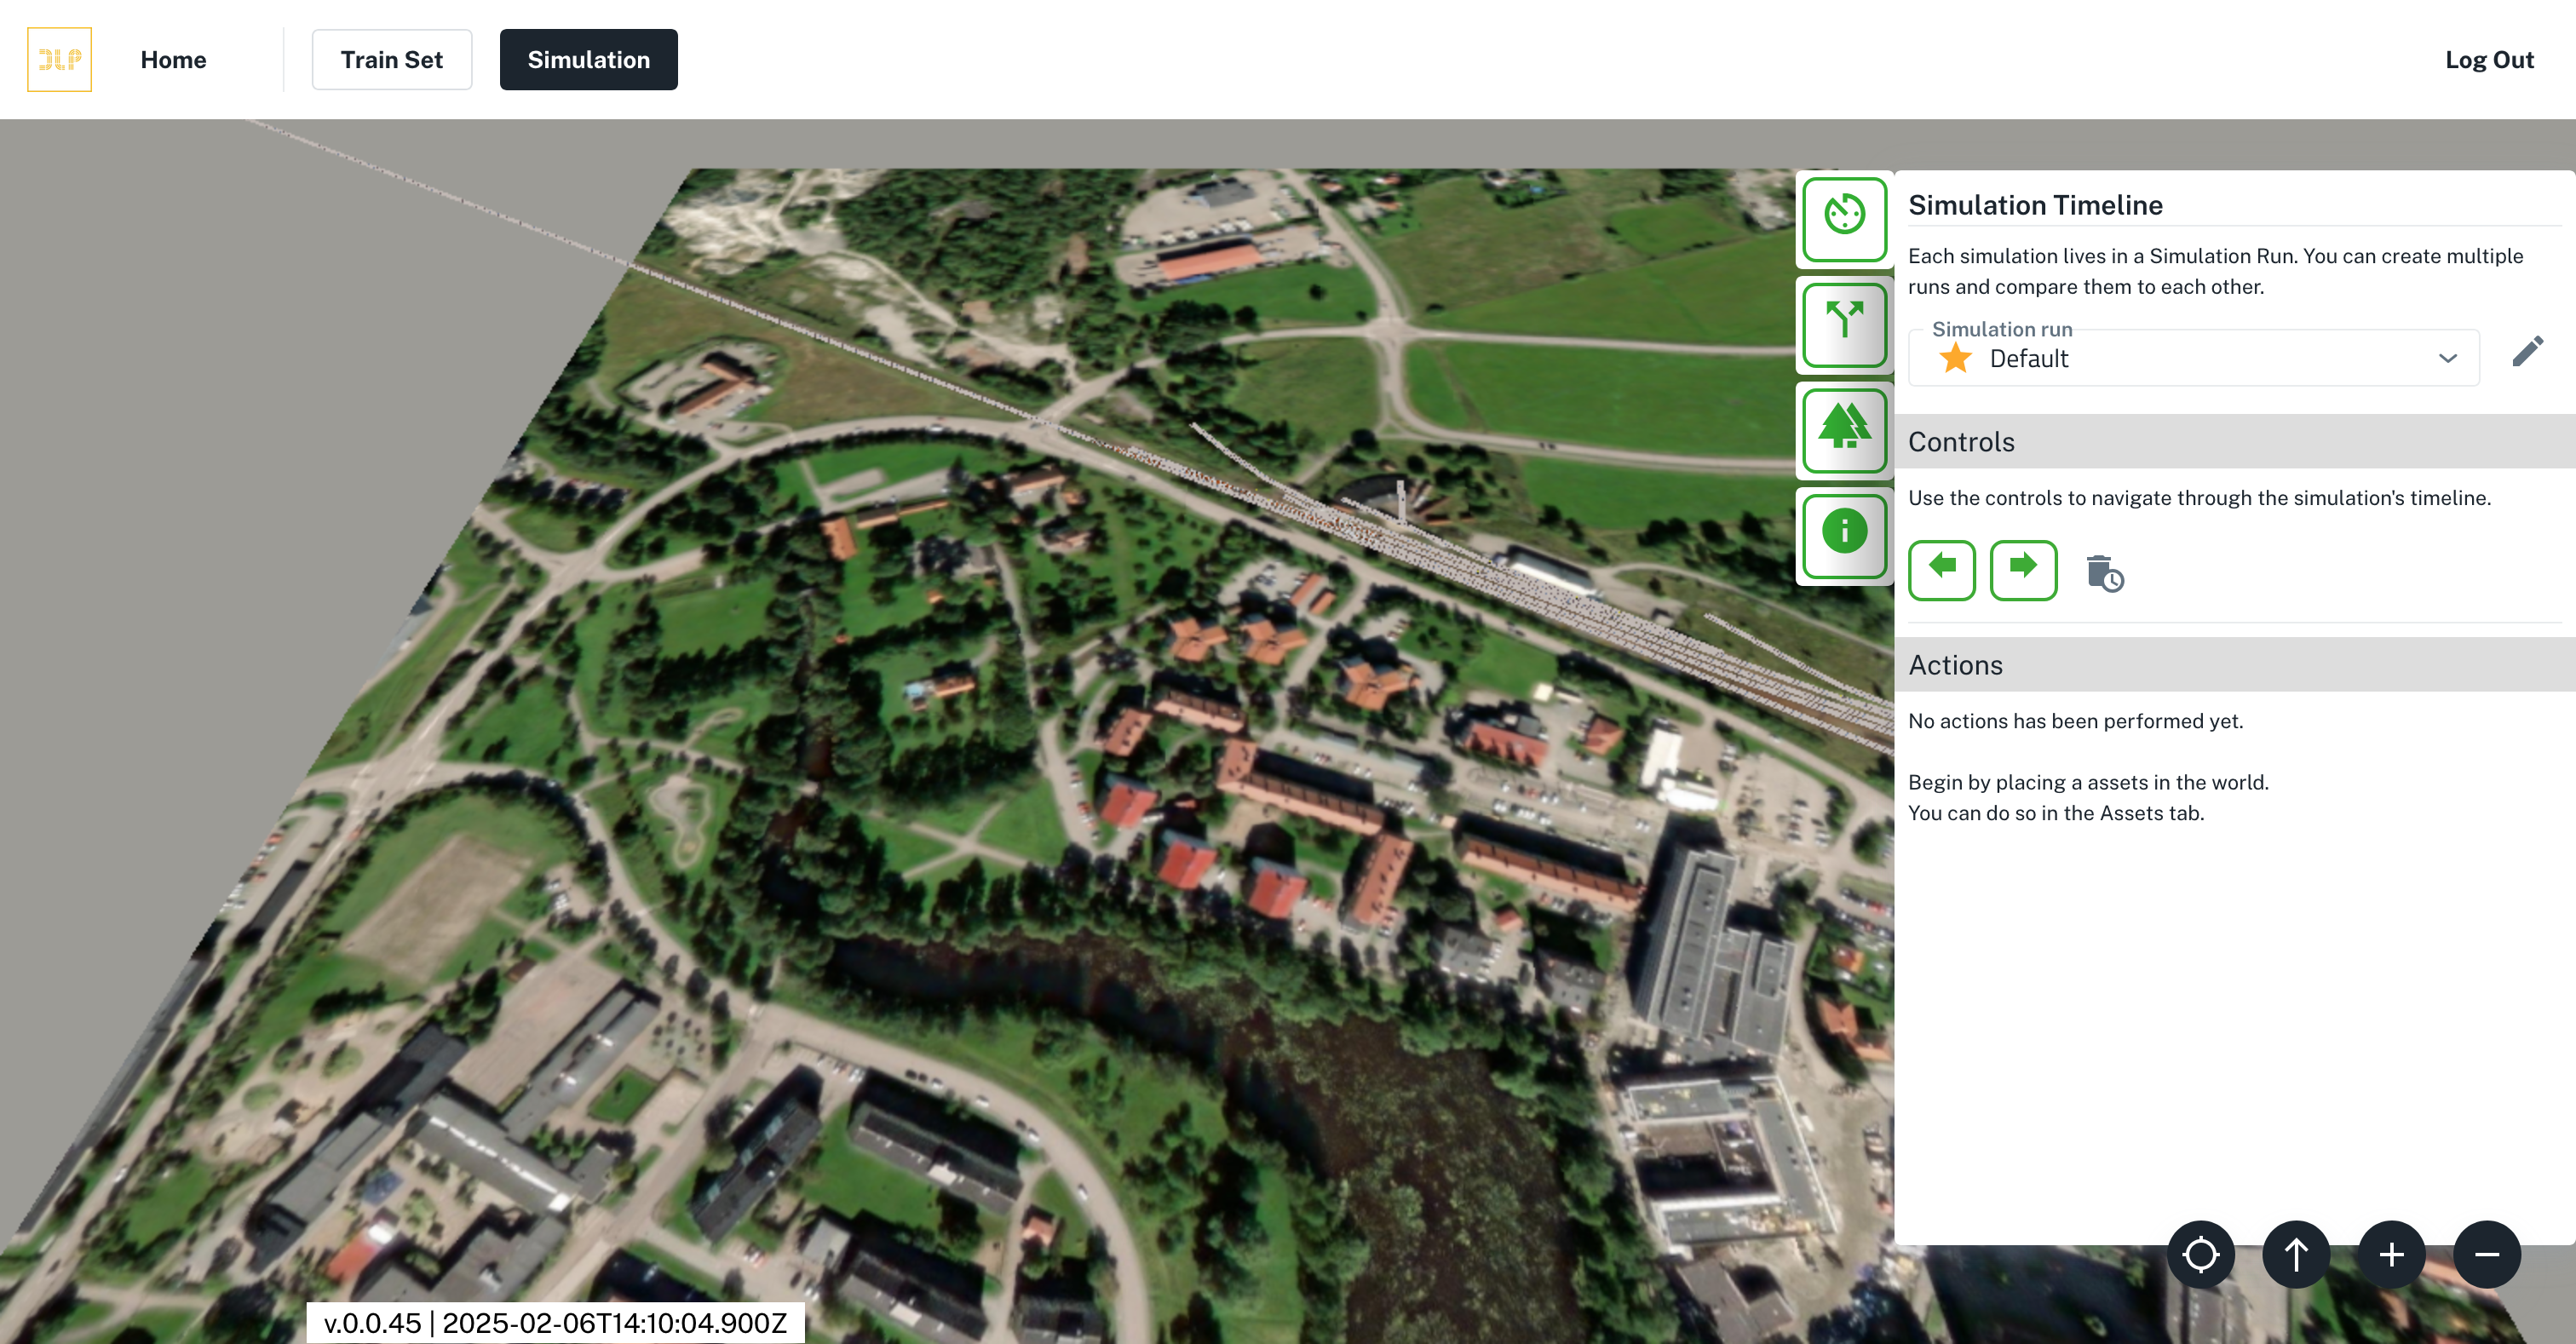The image size is (2576, 1344).
Task: Recenter the map with crosshair button
Action: click(2200, 1254)
